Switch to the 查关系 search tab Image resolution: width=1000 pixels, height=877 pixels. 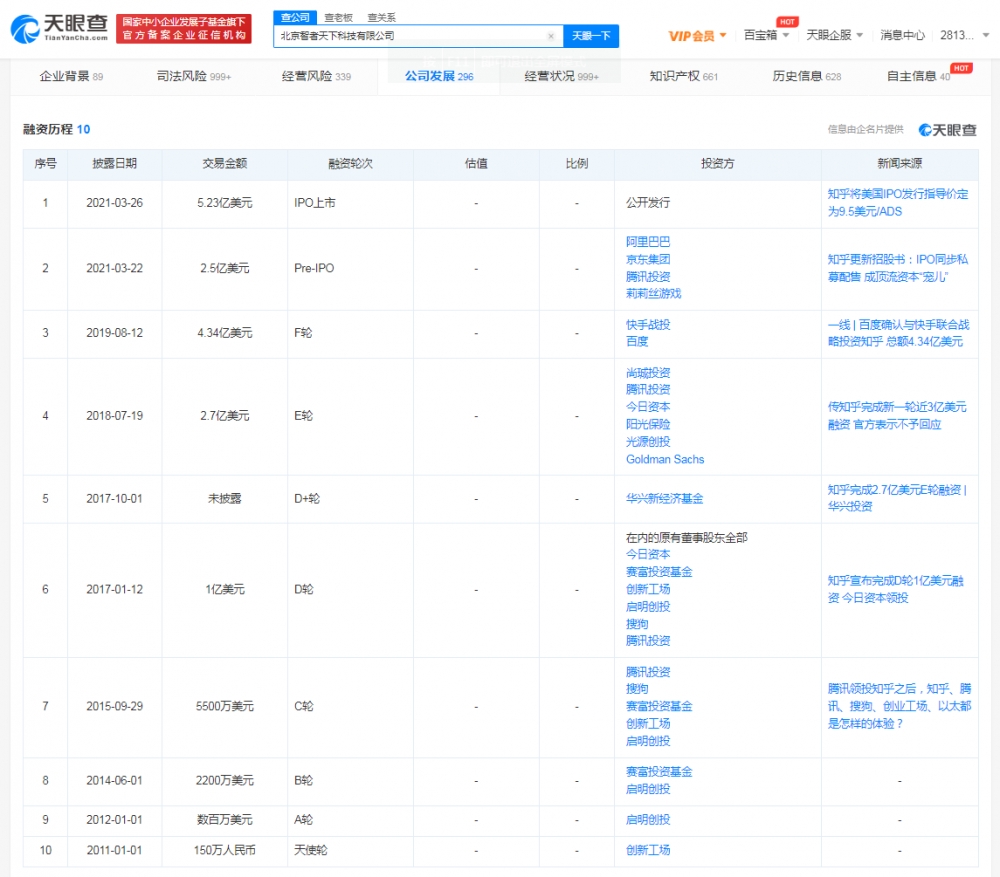(x=381, y=18)
